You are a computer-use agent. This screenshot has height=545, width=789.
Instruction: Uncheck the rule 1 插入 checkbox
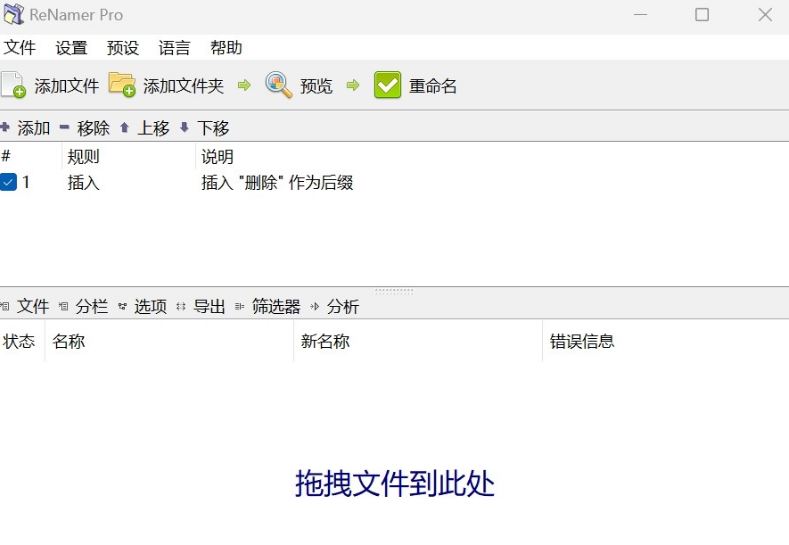coord(8,183)
